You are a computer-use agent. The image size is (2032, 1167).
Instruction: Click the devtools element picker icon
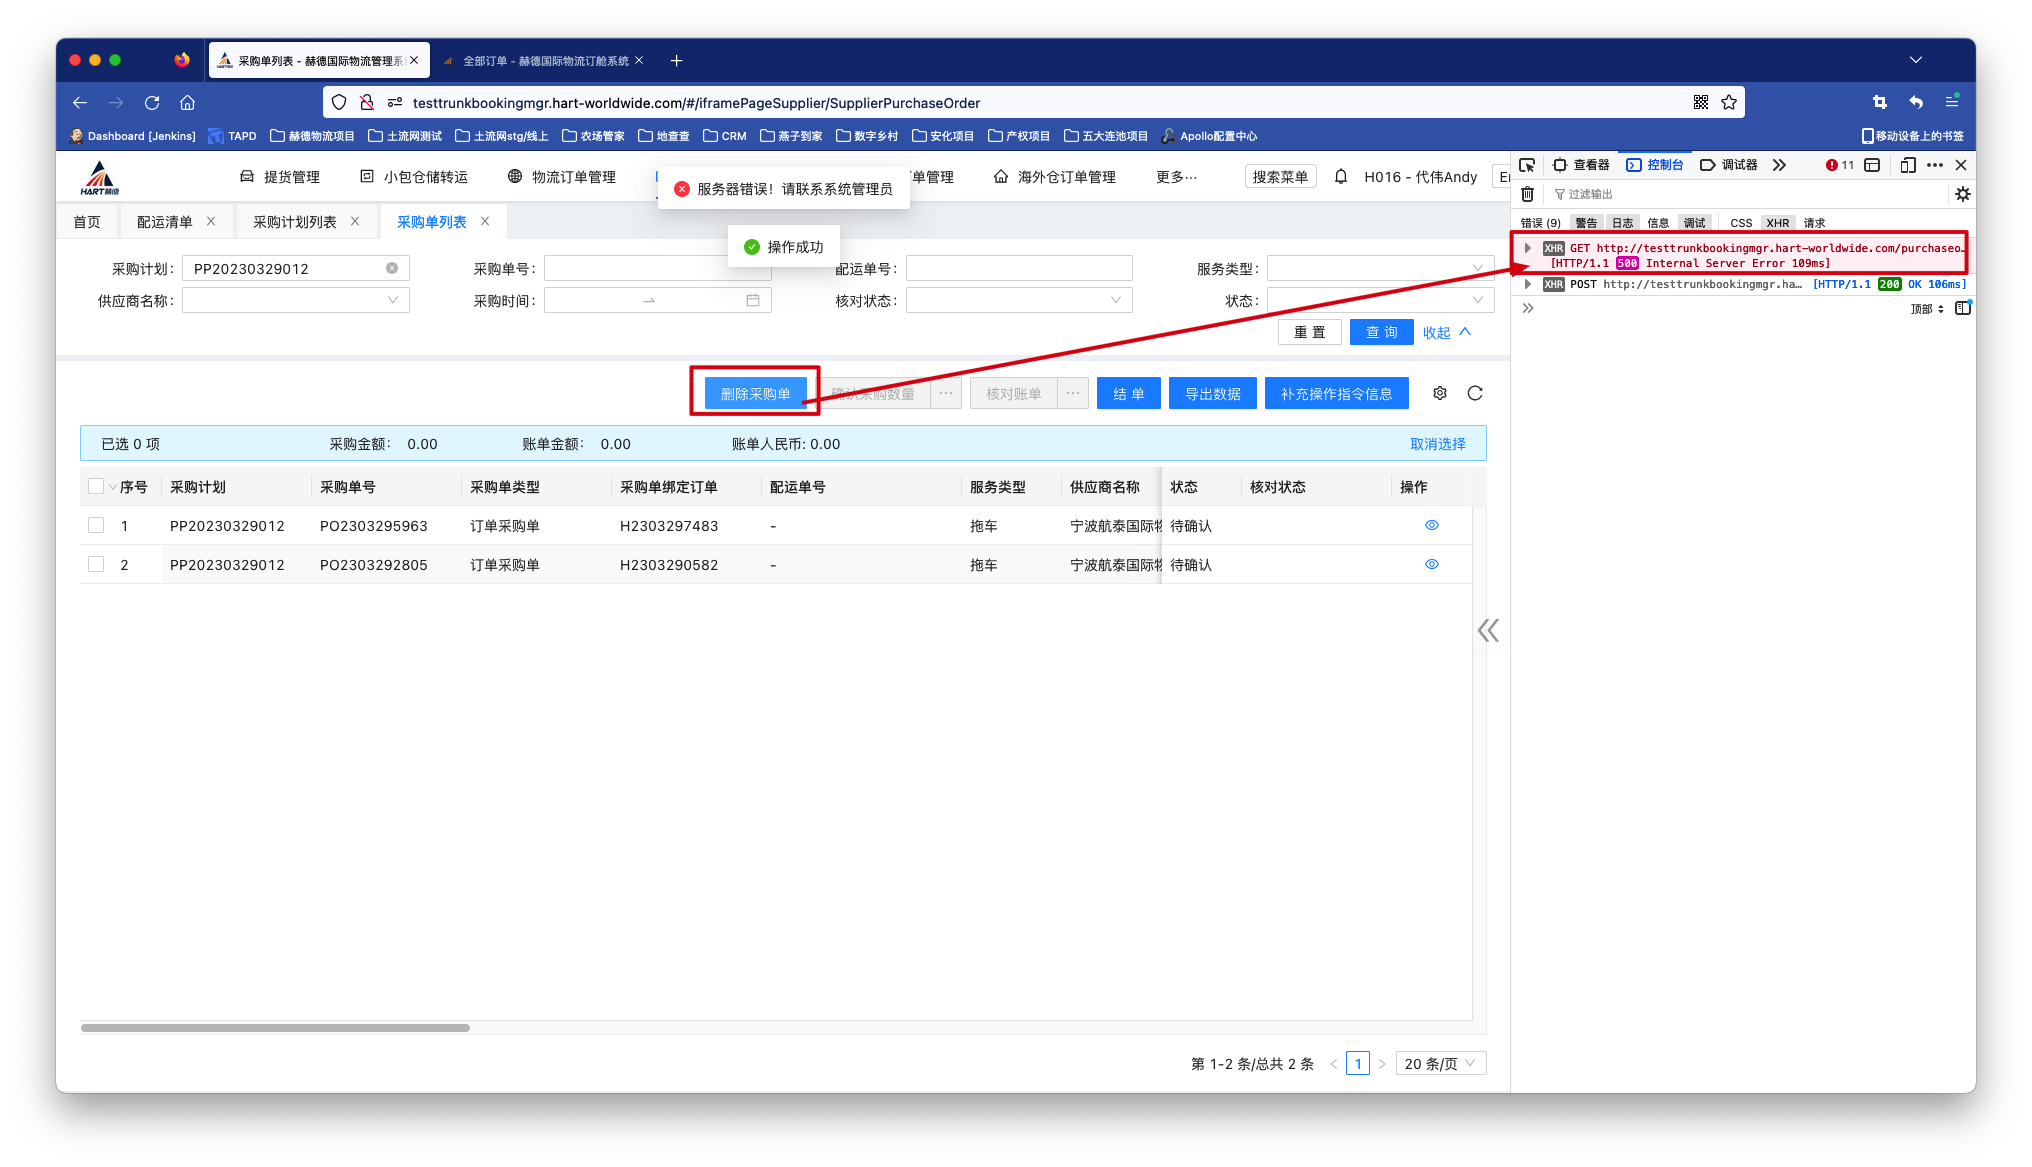click(x=1526, y=165)
